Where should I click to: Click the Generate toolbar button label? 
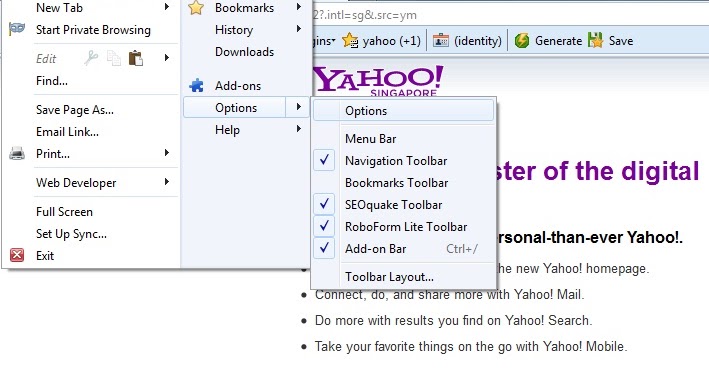(558, 41)
